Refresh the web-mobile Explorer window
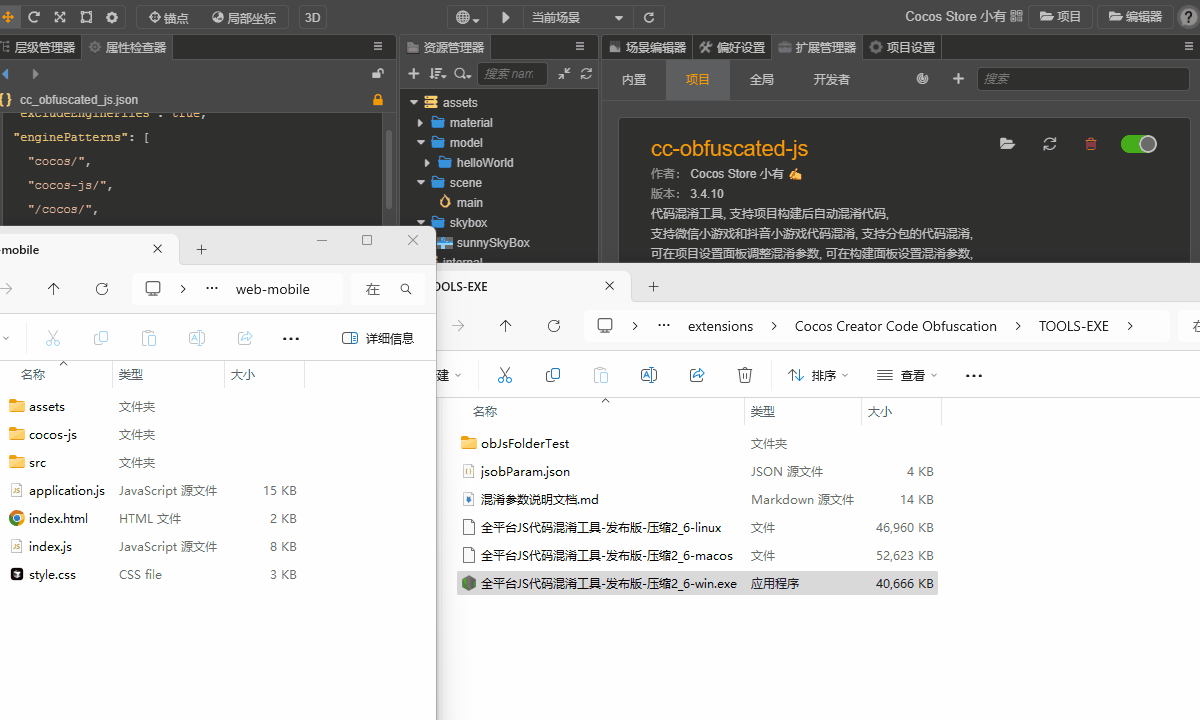Image resolution: width=1200 pixels, height=720 pixels. [102, 289]
